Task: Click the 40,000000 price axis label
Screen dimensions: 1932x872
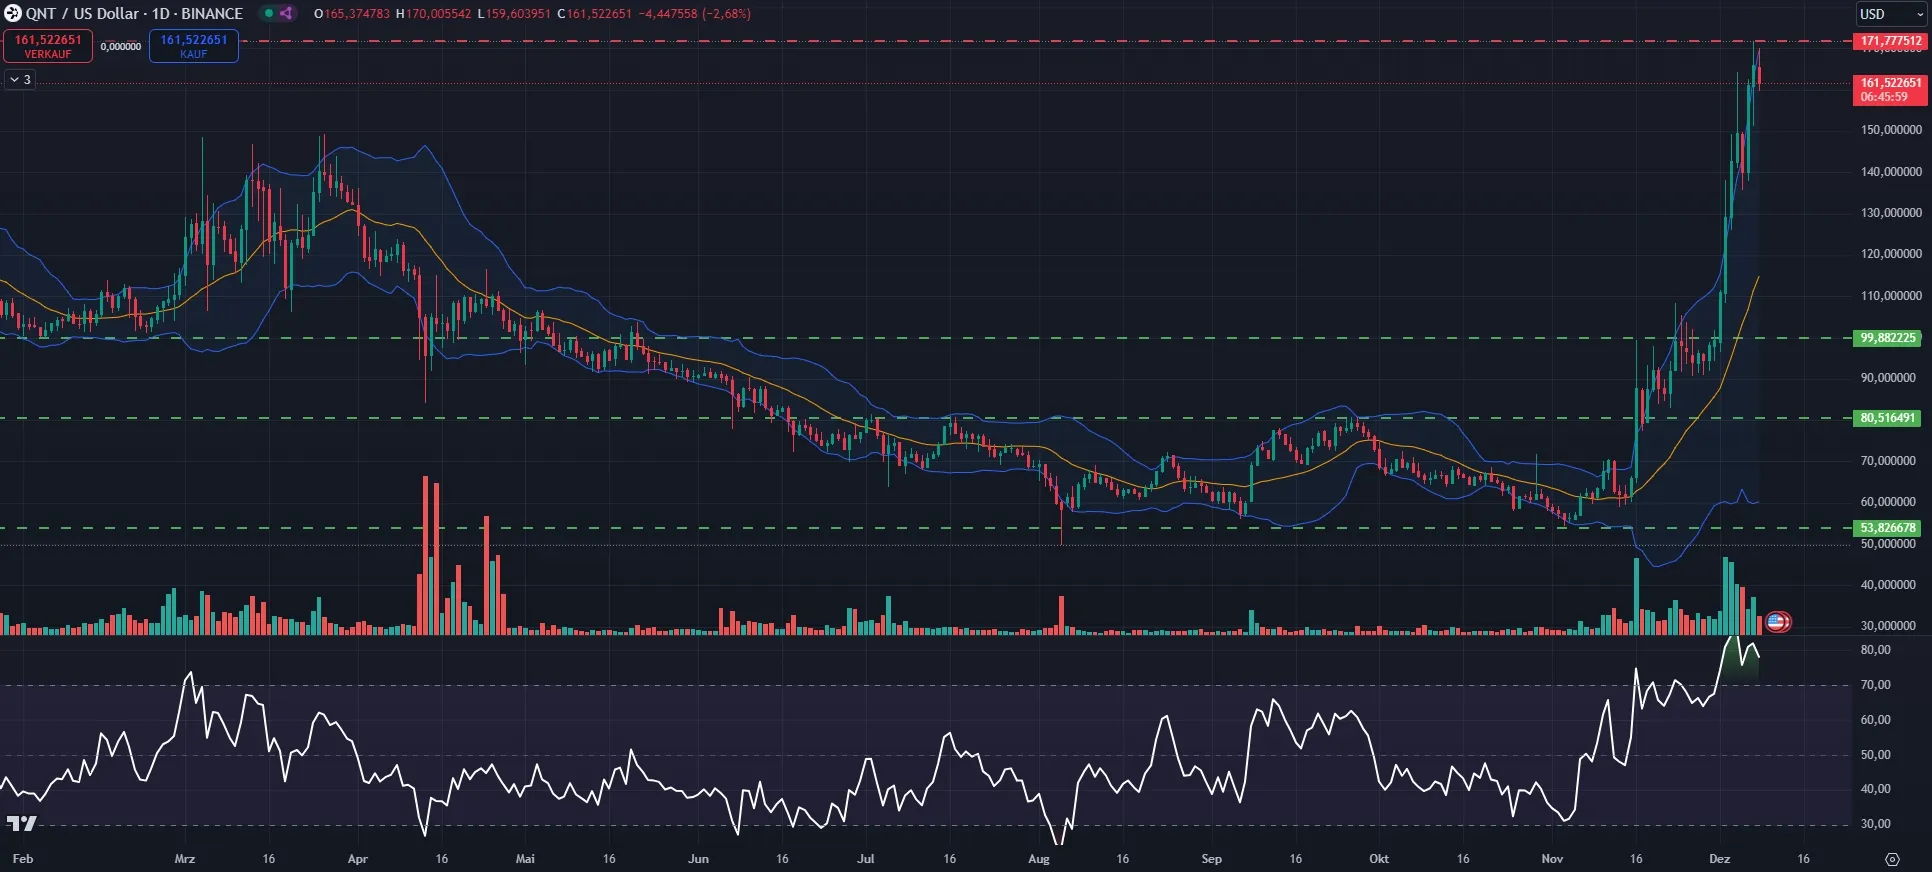Action: 1888,585
